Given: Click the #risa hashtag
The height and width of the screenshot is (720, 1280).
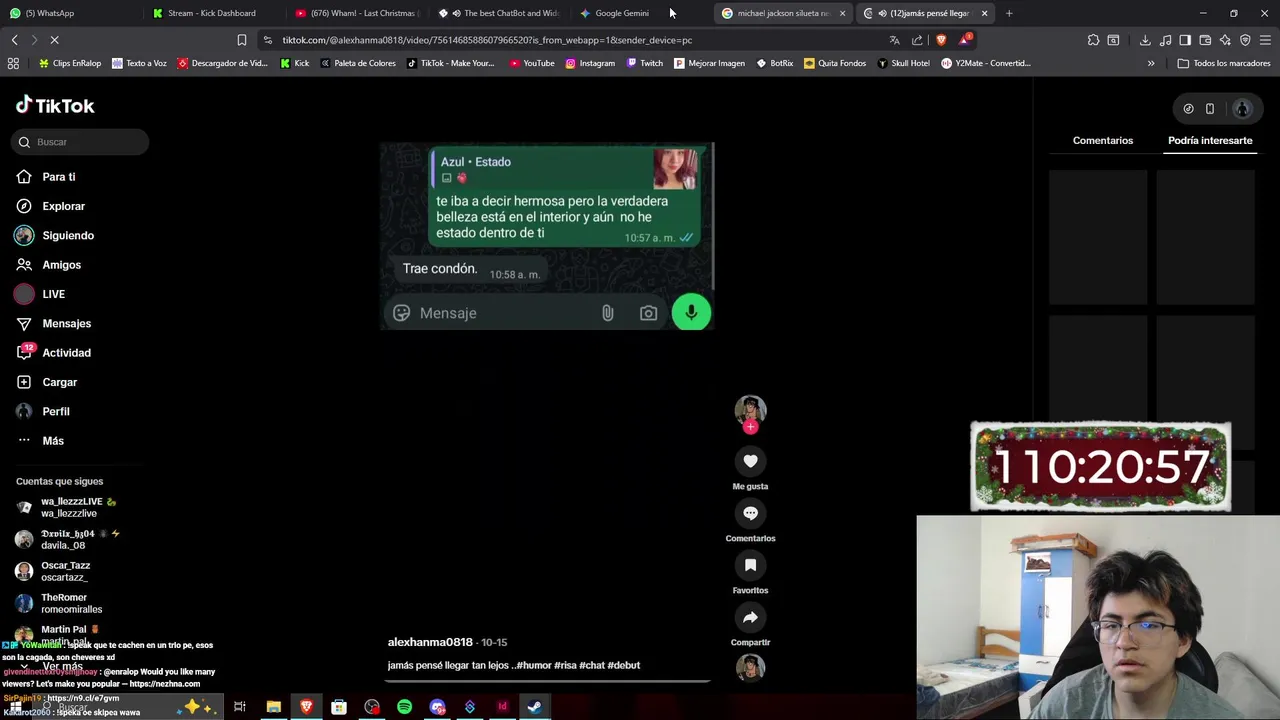Looking at the screenshot, I should click(x=565, y=665).
